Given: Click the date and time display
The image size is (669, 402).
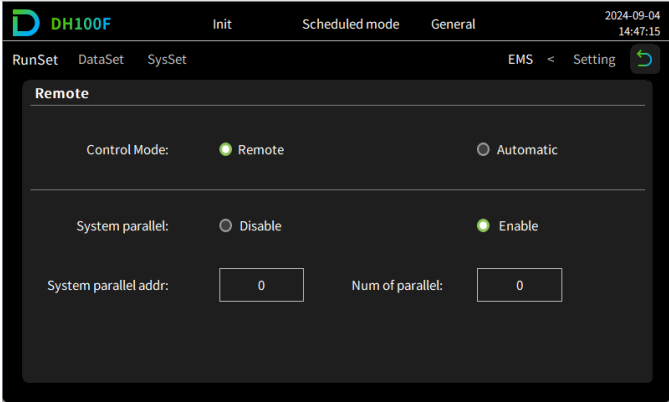Looking at the screenshot, I should pos(631,24).
